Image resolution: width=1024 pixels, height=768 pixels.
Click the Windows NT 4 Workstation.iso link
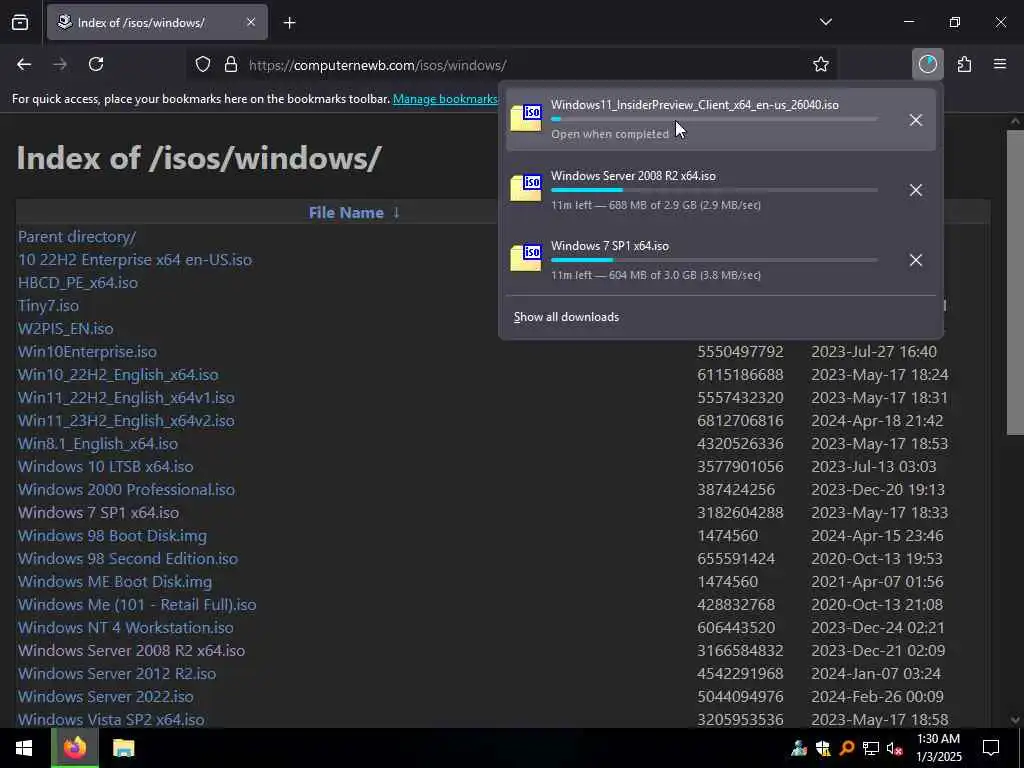click(x=125, y=627)
